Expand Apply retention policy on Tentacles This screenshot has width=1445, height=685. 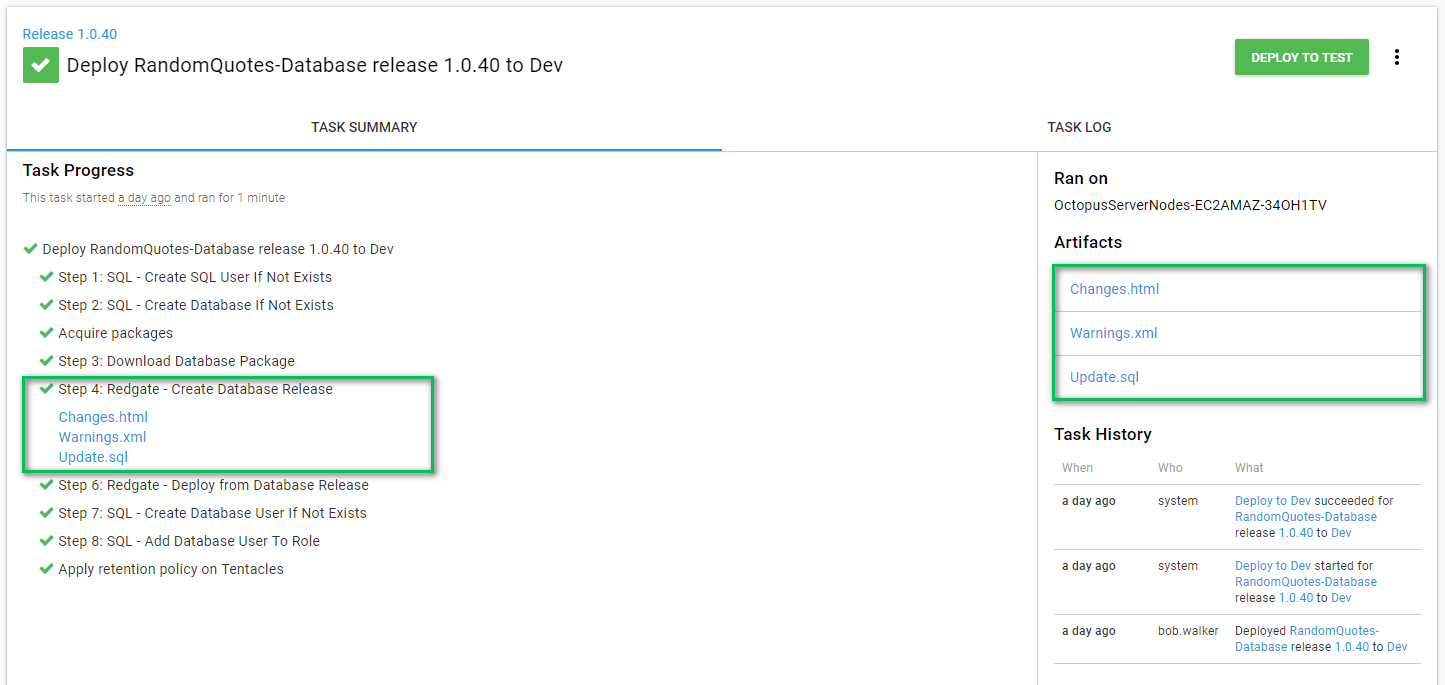[171, 569]
